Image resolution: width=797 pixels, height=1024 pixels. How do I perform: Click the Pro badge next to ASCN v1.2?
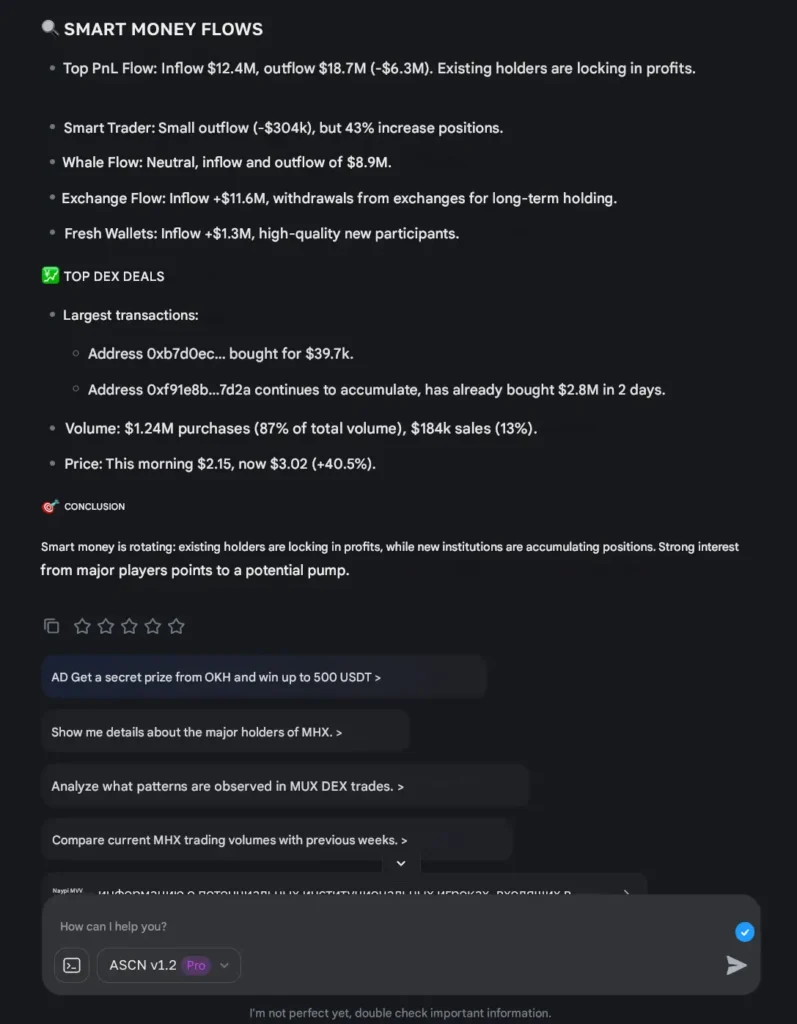(x=196, y=966)
